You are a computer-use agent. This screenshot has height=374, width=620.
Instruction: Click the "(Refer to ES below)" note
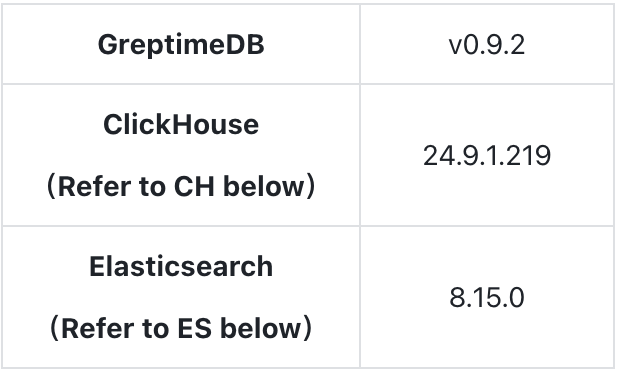click(181, 328)
